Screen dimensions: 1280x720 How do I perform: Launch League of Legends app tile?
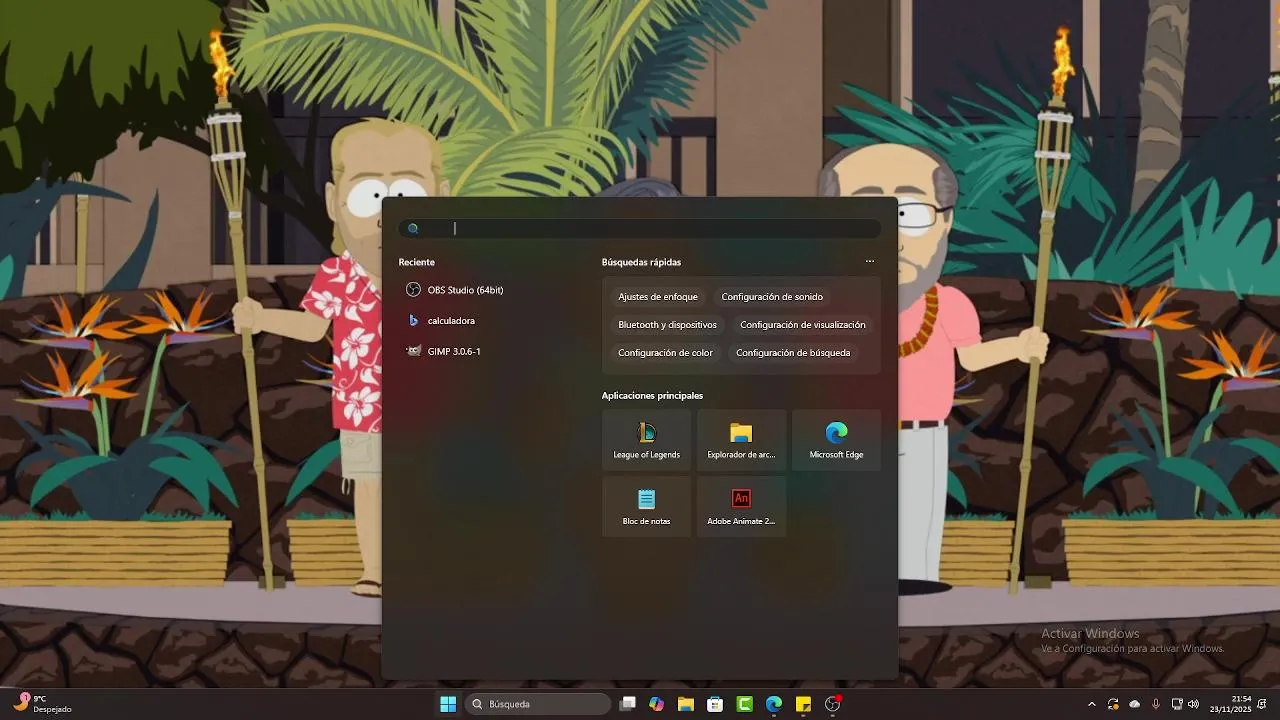646,440
